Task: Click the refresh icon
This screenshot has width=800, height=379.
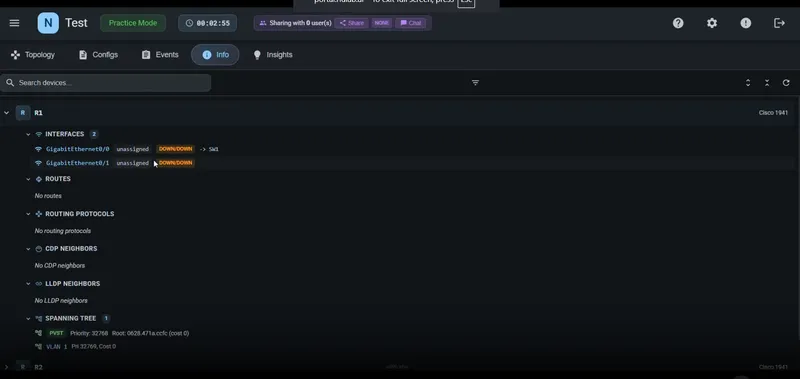Action: coord(786,83)
